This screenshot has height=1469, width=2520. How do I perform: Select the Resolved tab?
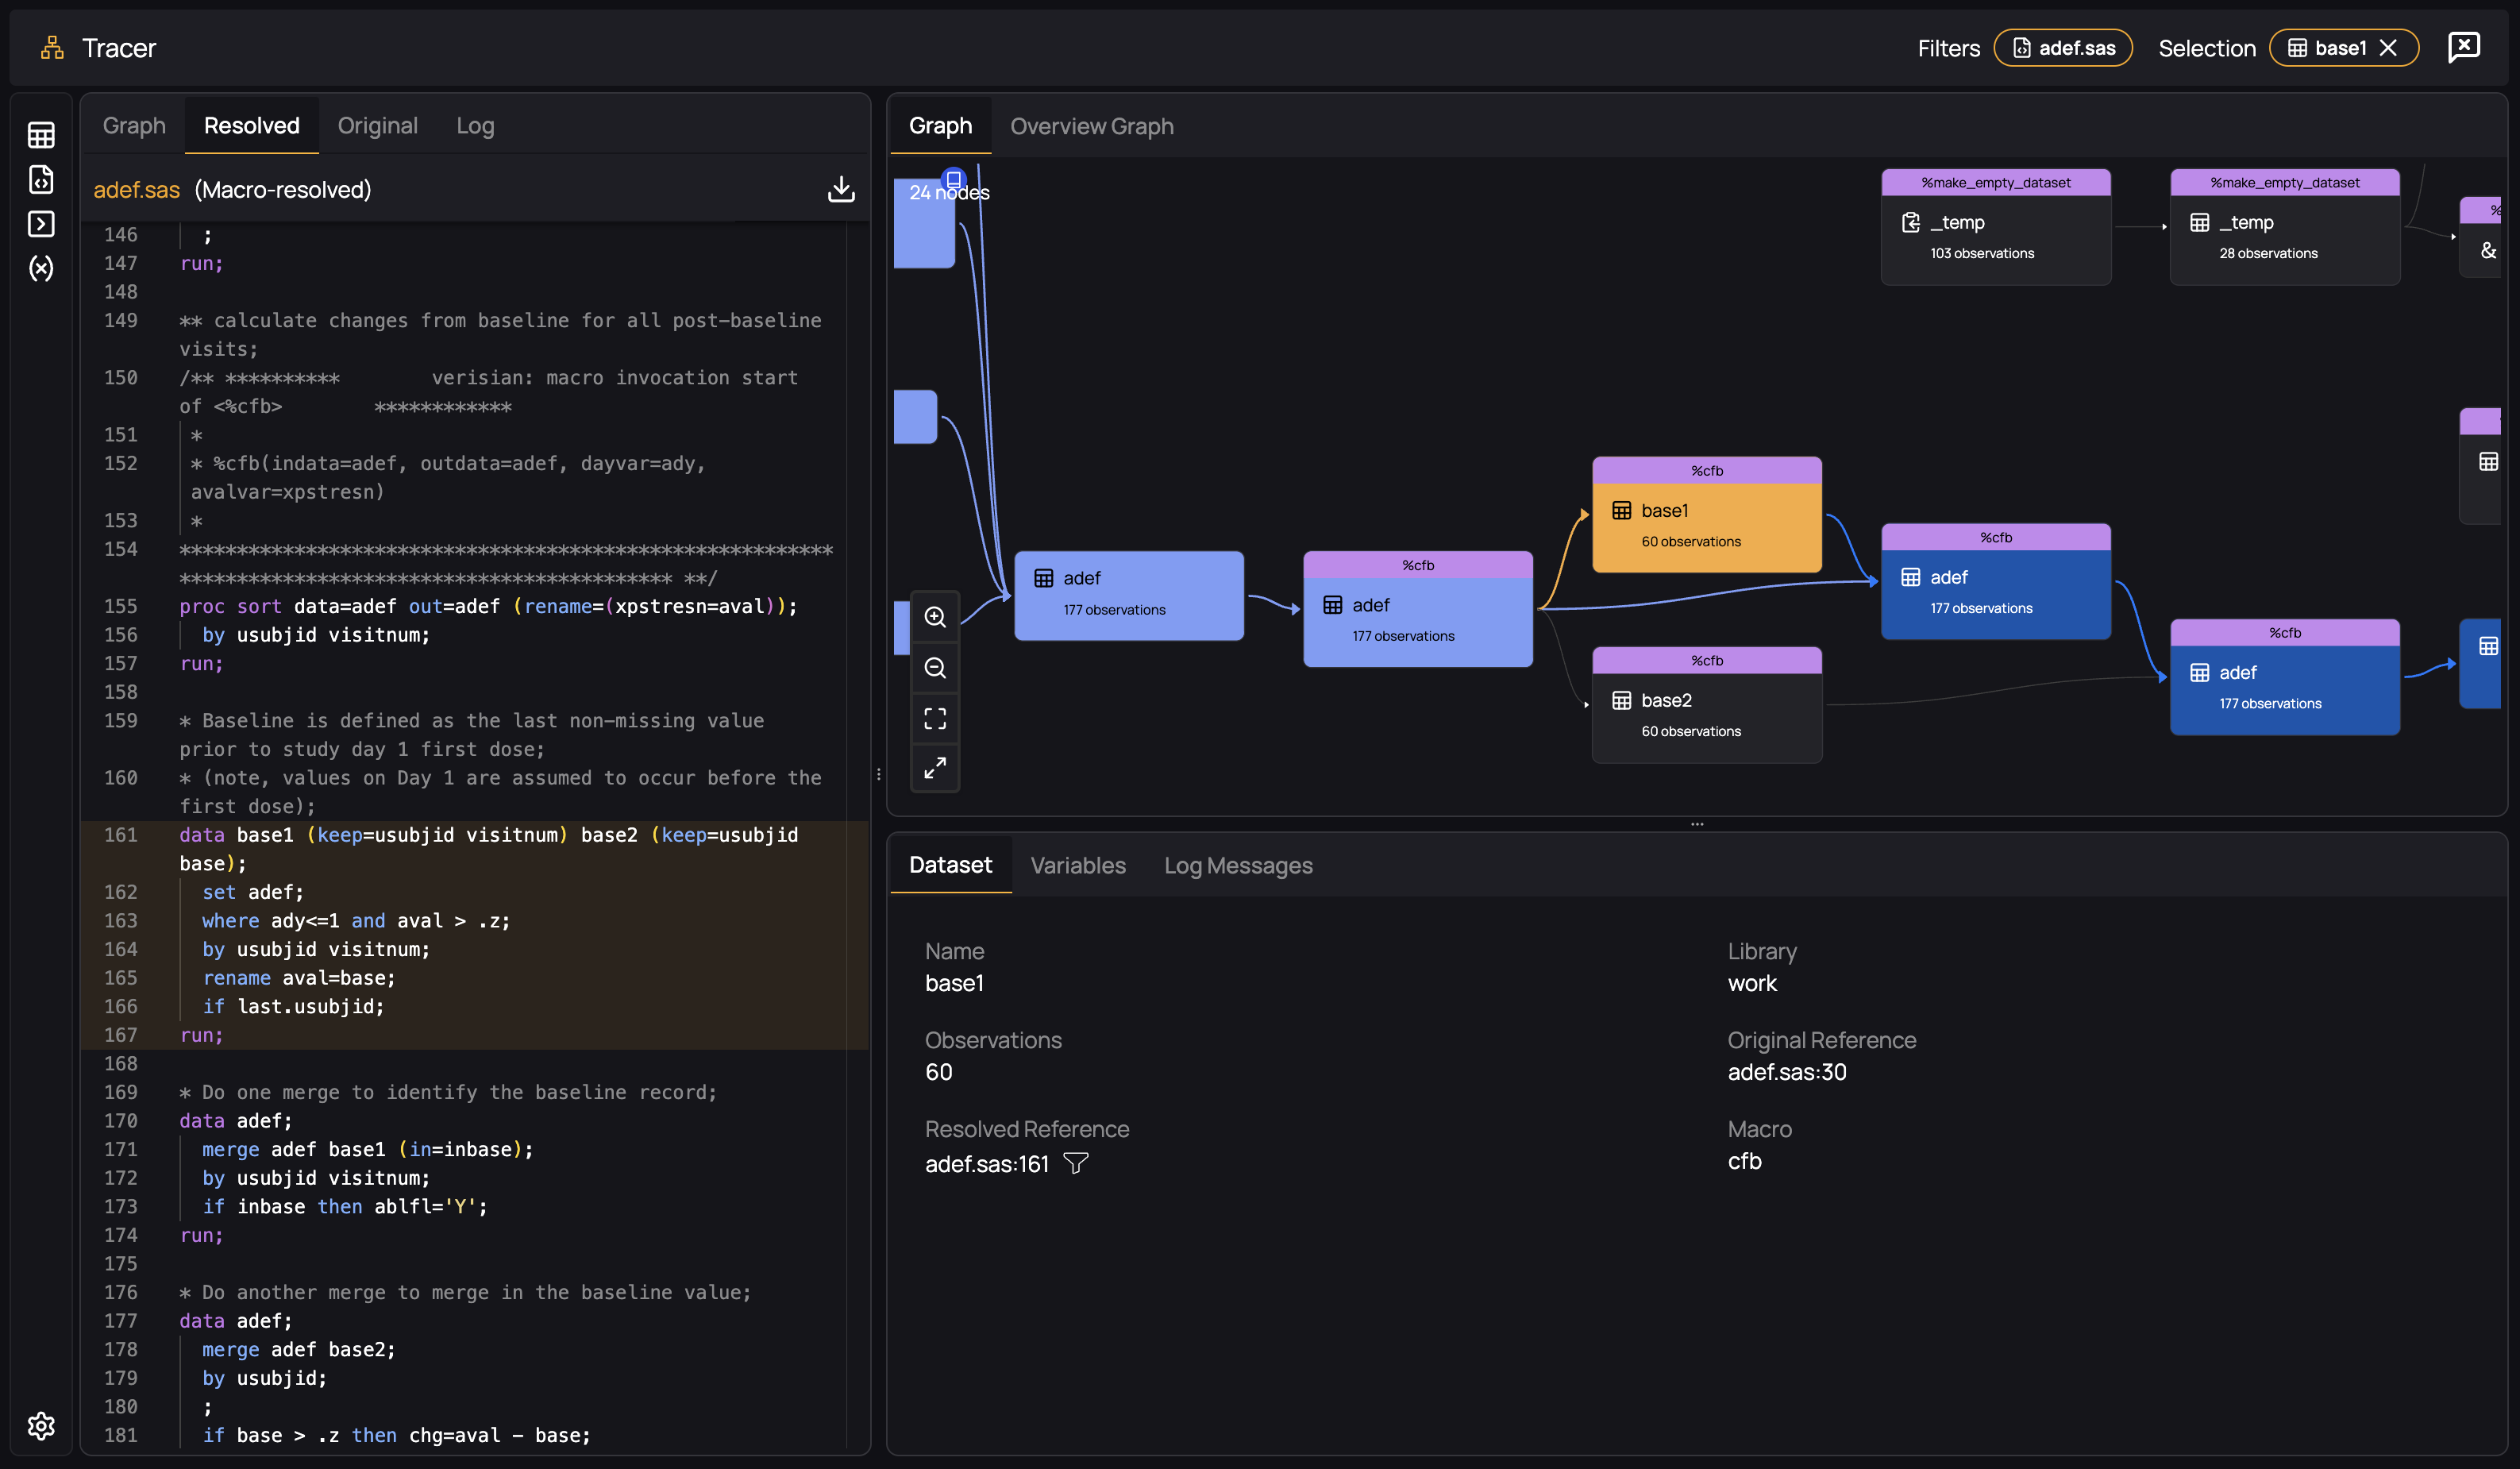pyautogui.click(x=252, y=125)
